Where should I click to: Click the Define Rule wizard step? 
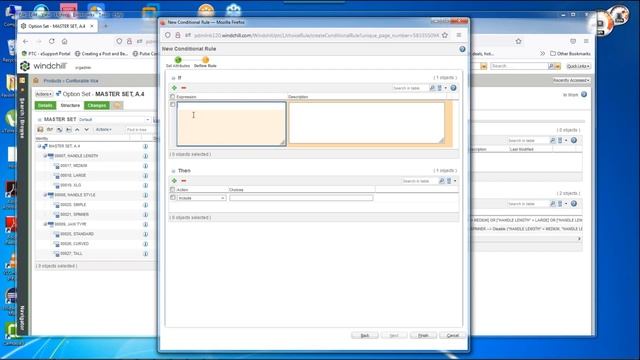pyautogui.click(x=205, y=62)
